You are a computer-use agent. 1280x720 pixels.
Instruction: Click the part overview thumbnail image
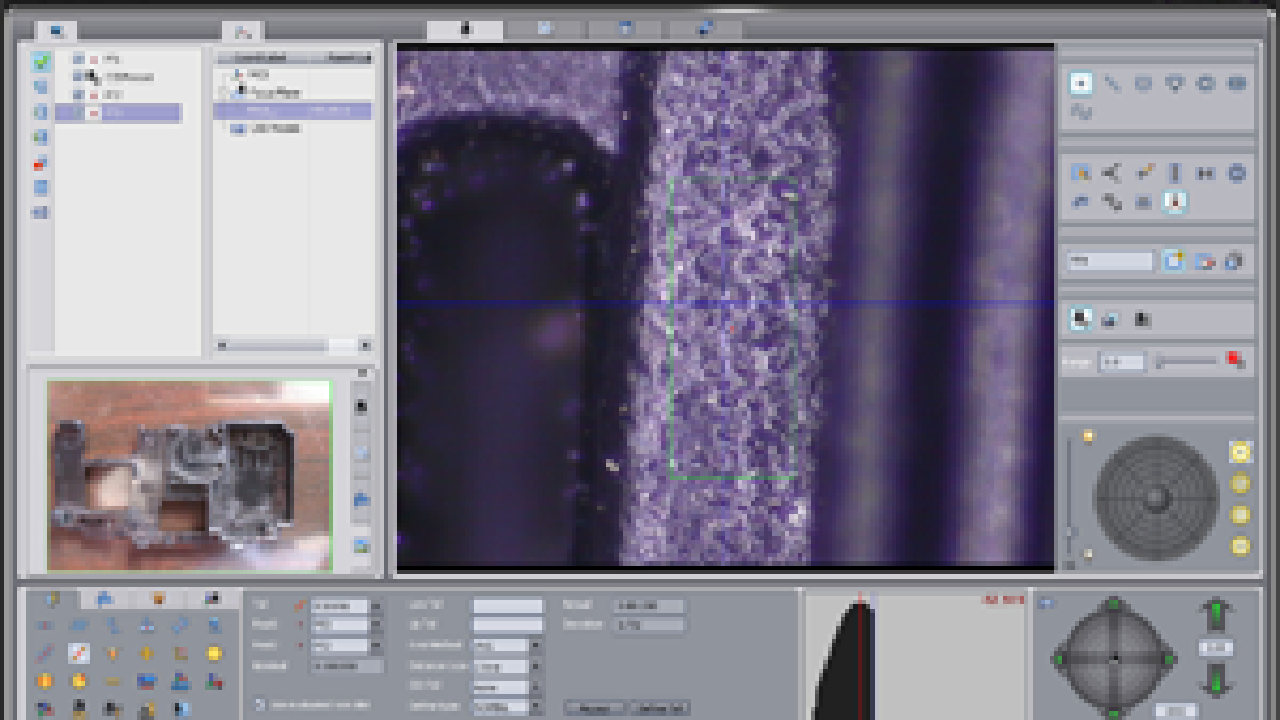pyautogui.click(x=189, y=475)
